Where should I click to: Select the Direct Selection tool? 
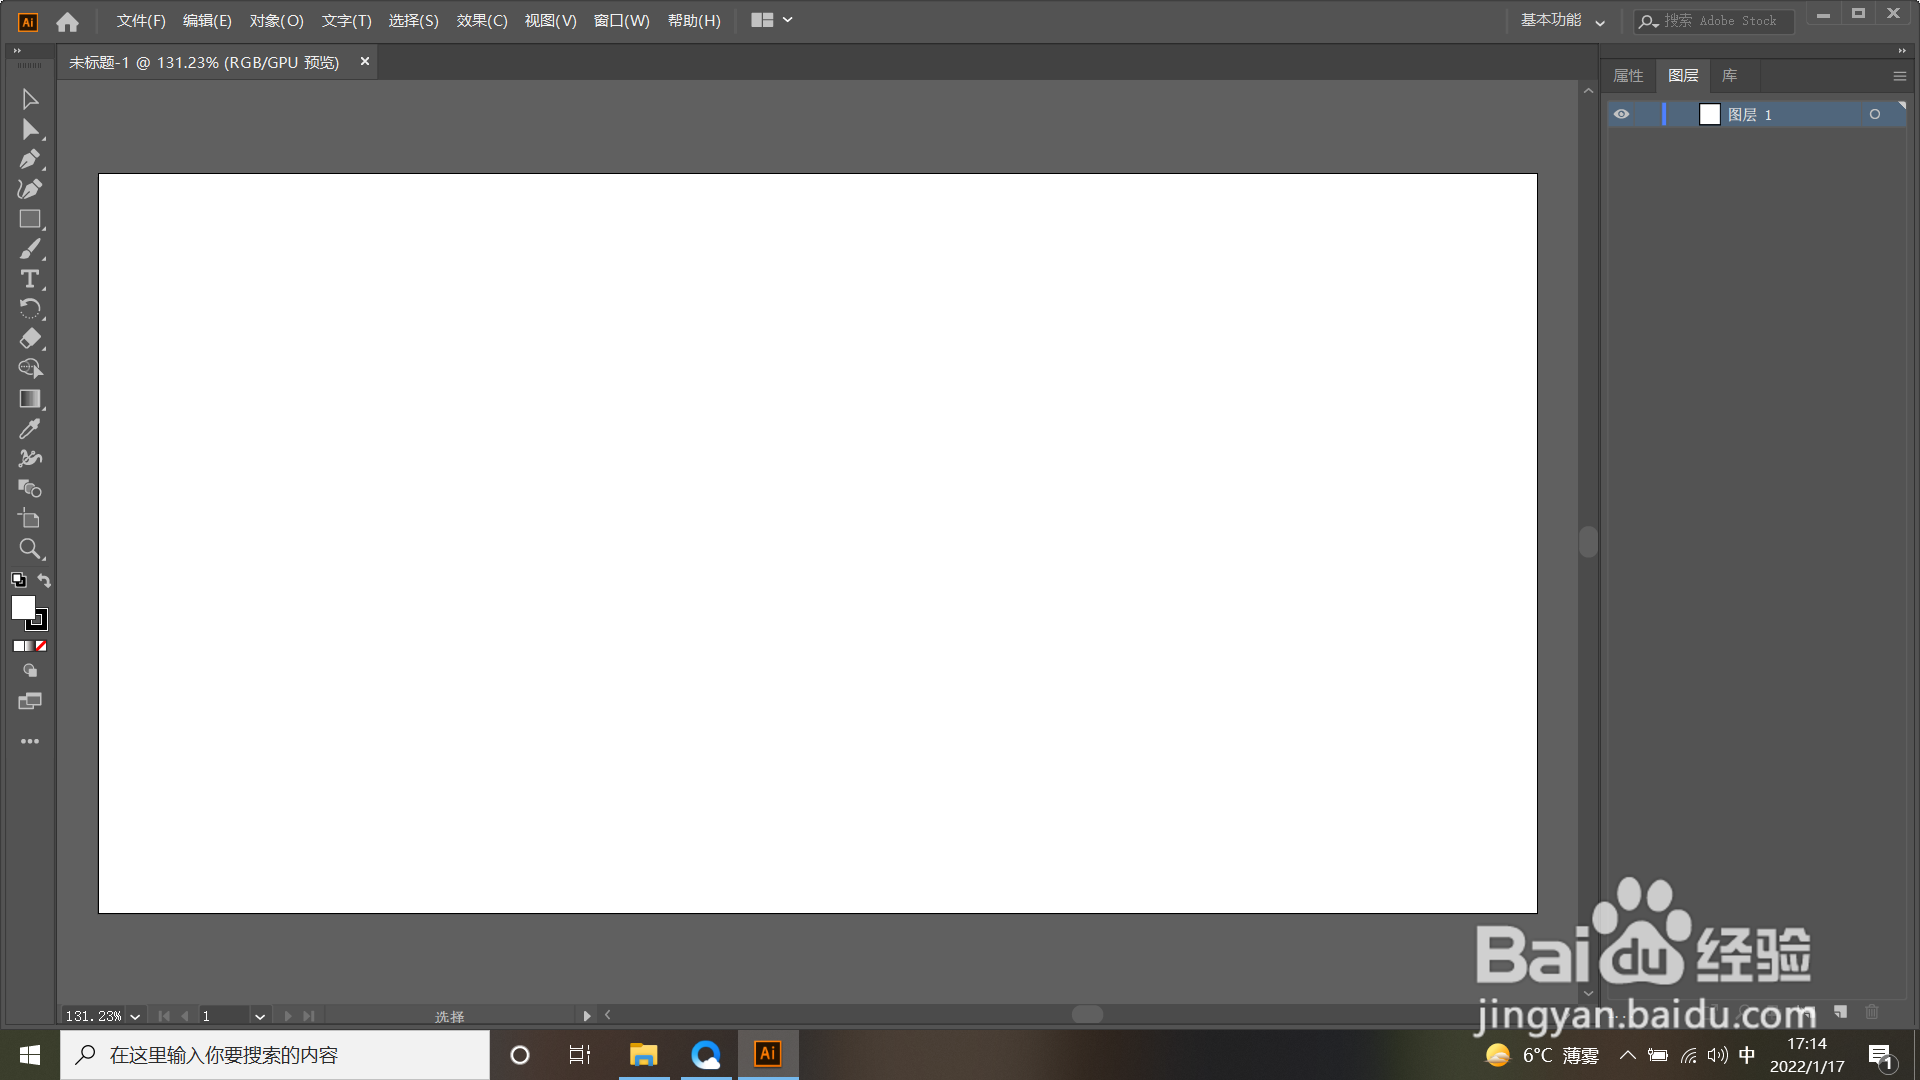tap(29, 129)
